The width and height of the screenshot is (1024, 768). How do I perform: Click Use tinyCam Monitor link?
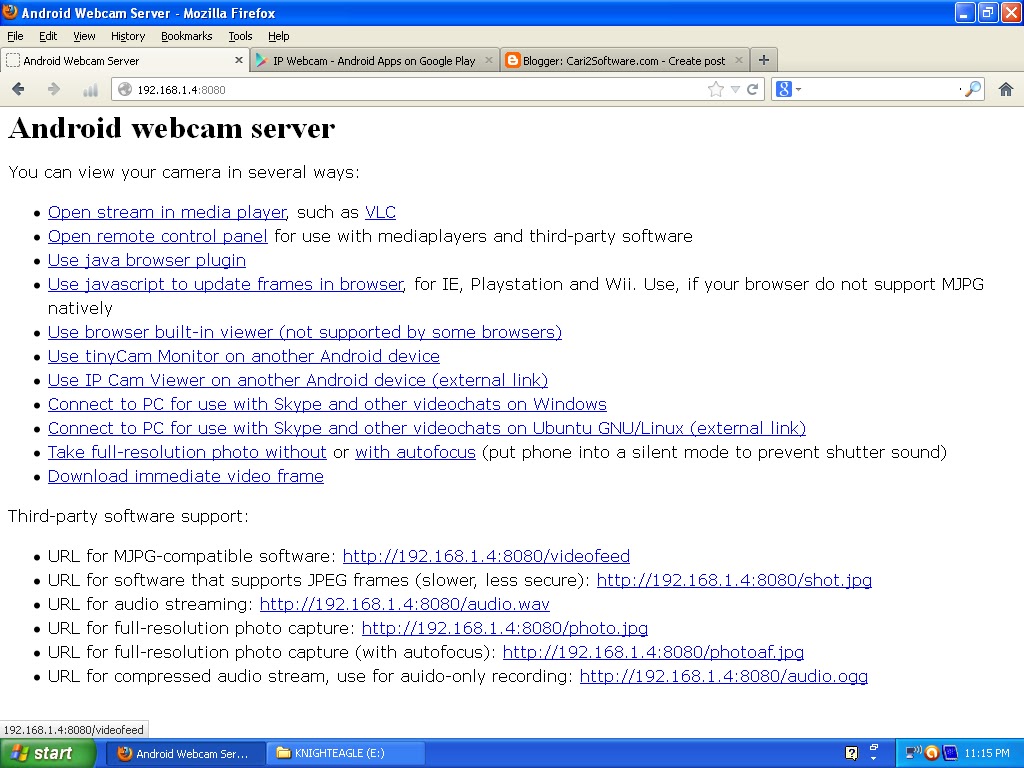click(x=244, y=356)
